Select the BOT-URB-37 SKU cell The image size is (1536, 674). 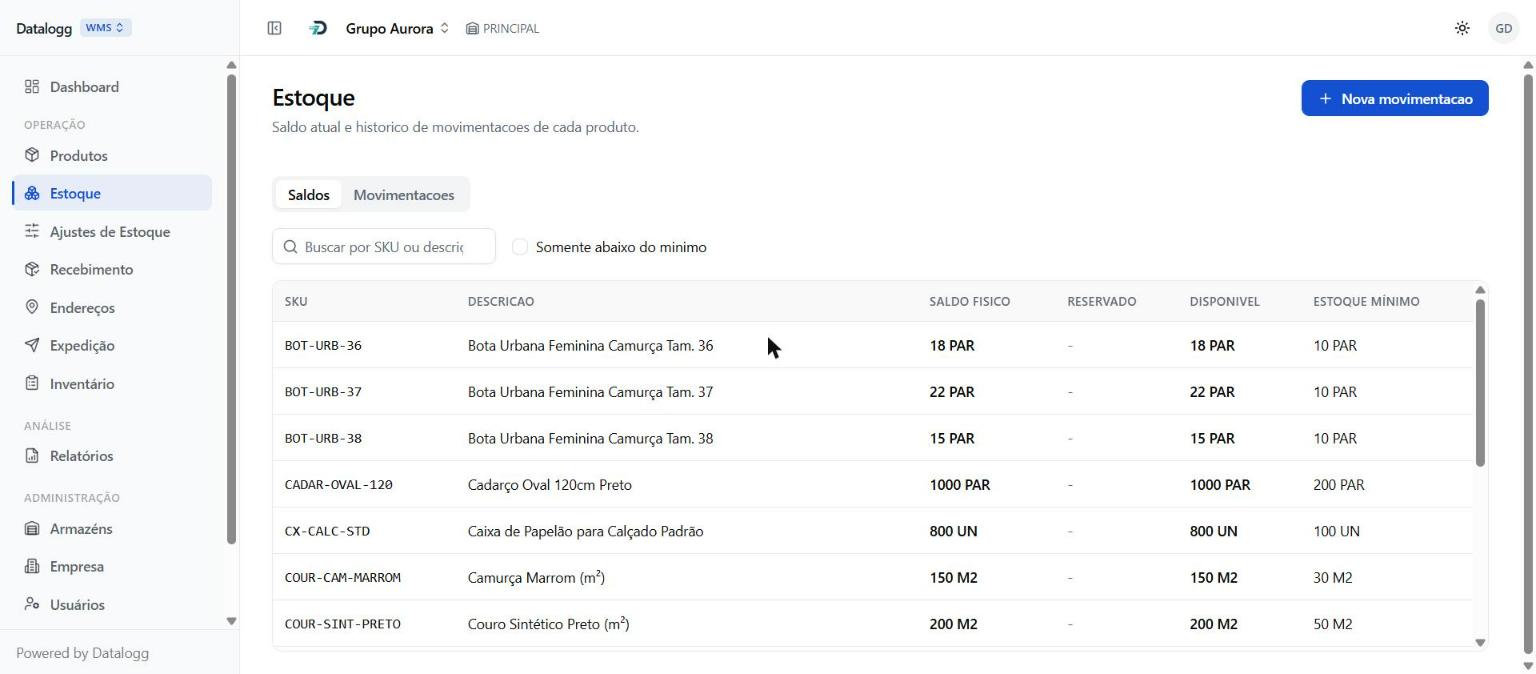point(323,392)
